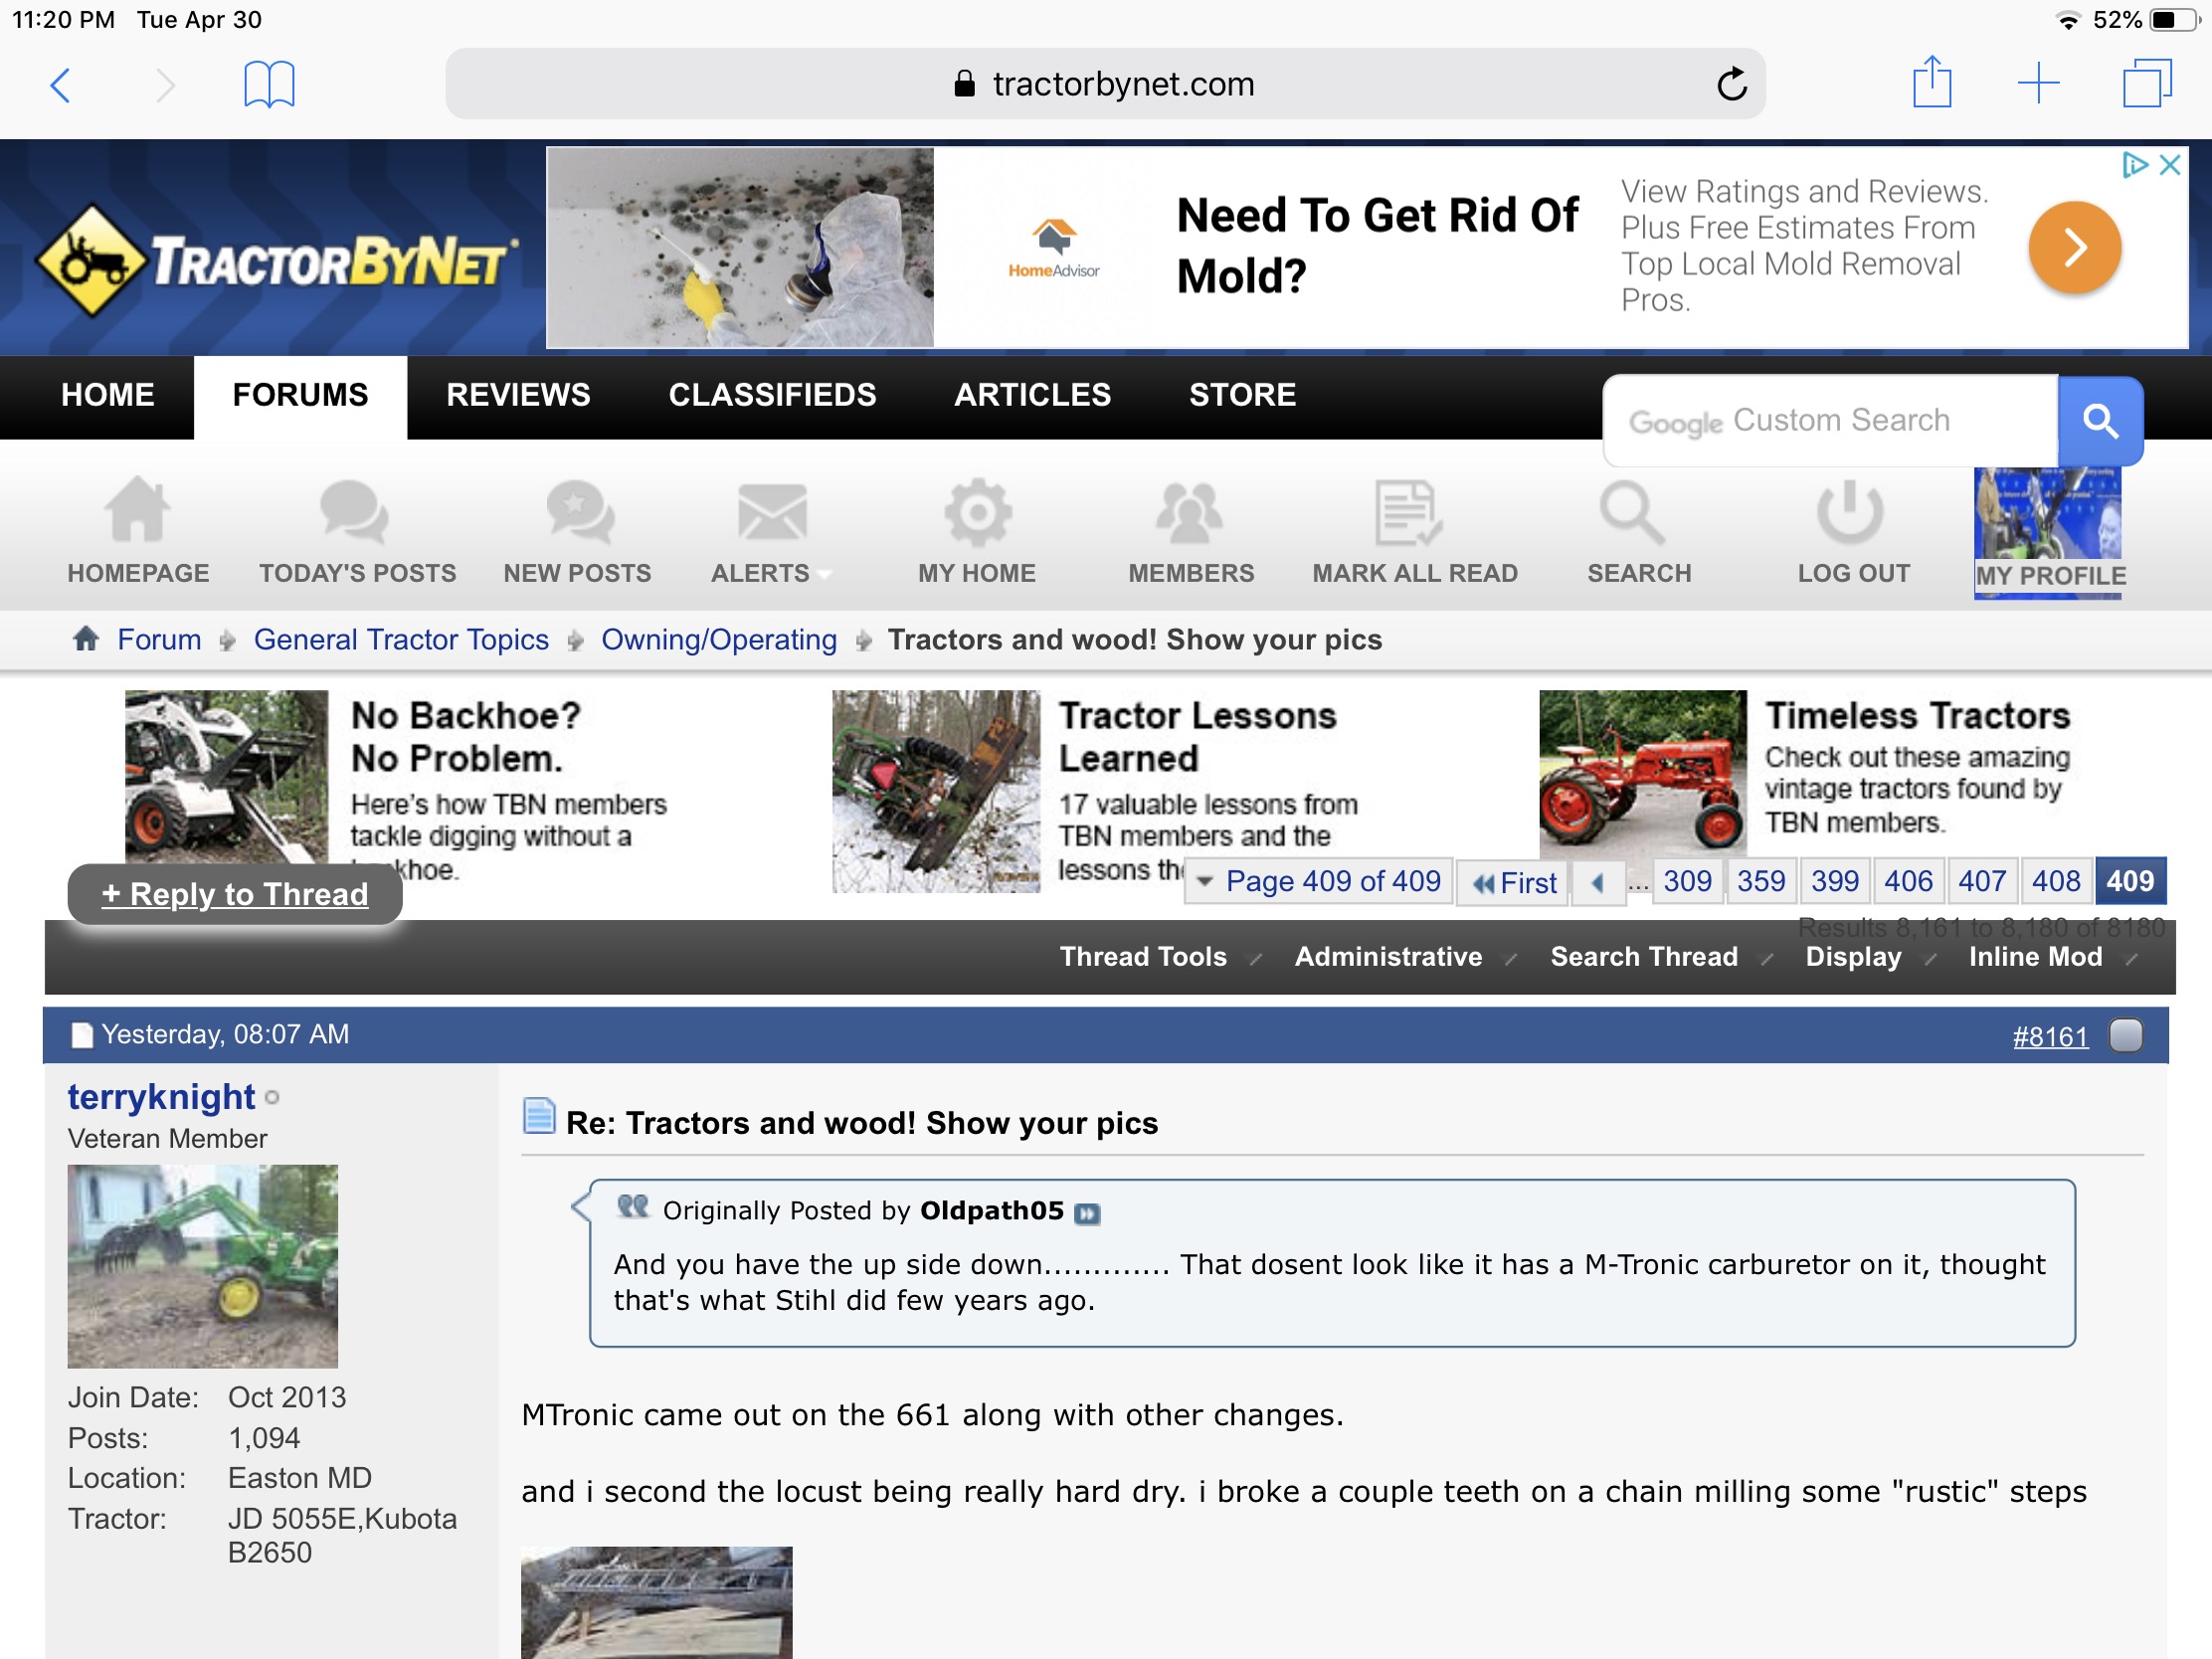Close the mold ad with X
Image resolution: width=2212 pixels, height=1659 pixels.
click(x=2170, y=165)
